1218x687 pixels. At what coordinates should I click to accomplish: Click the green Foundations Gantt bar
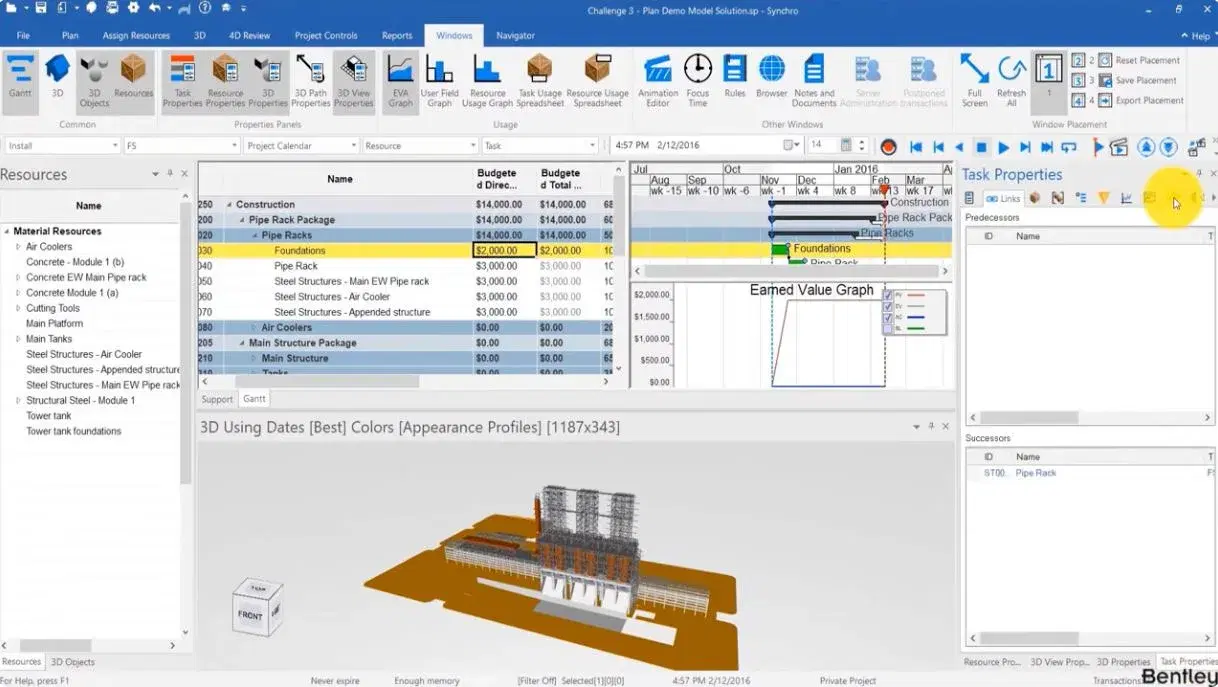pyautogui.click(x=780, y=249)
